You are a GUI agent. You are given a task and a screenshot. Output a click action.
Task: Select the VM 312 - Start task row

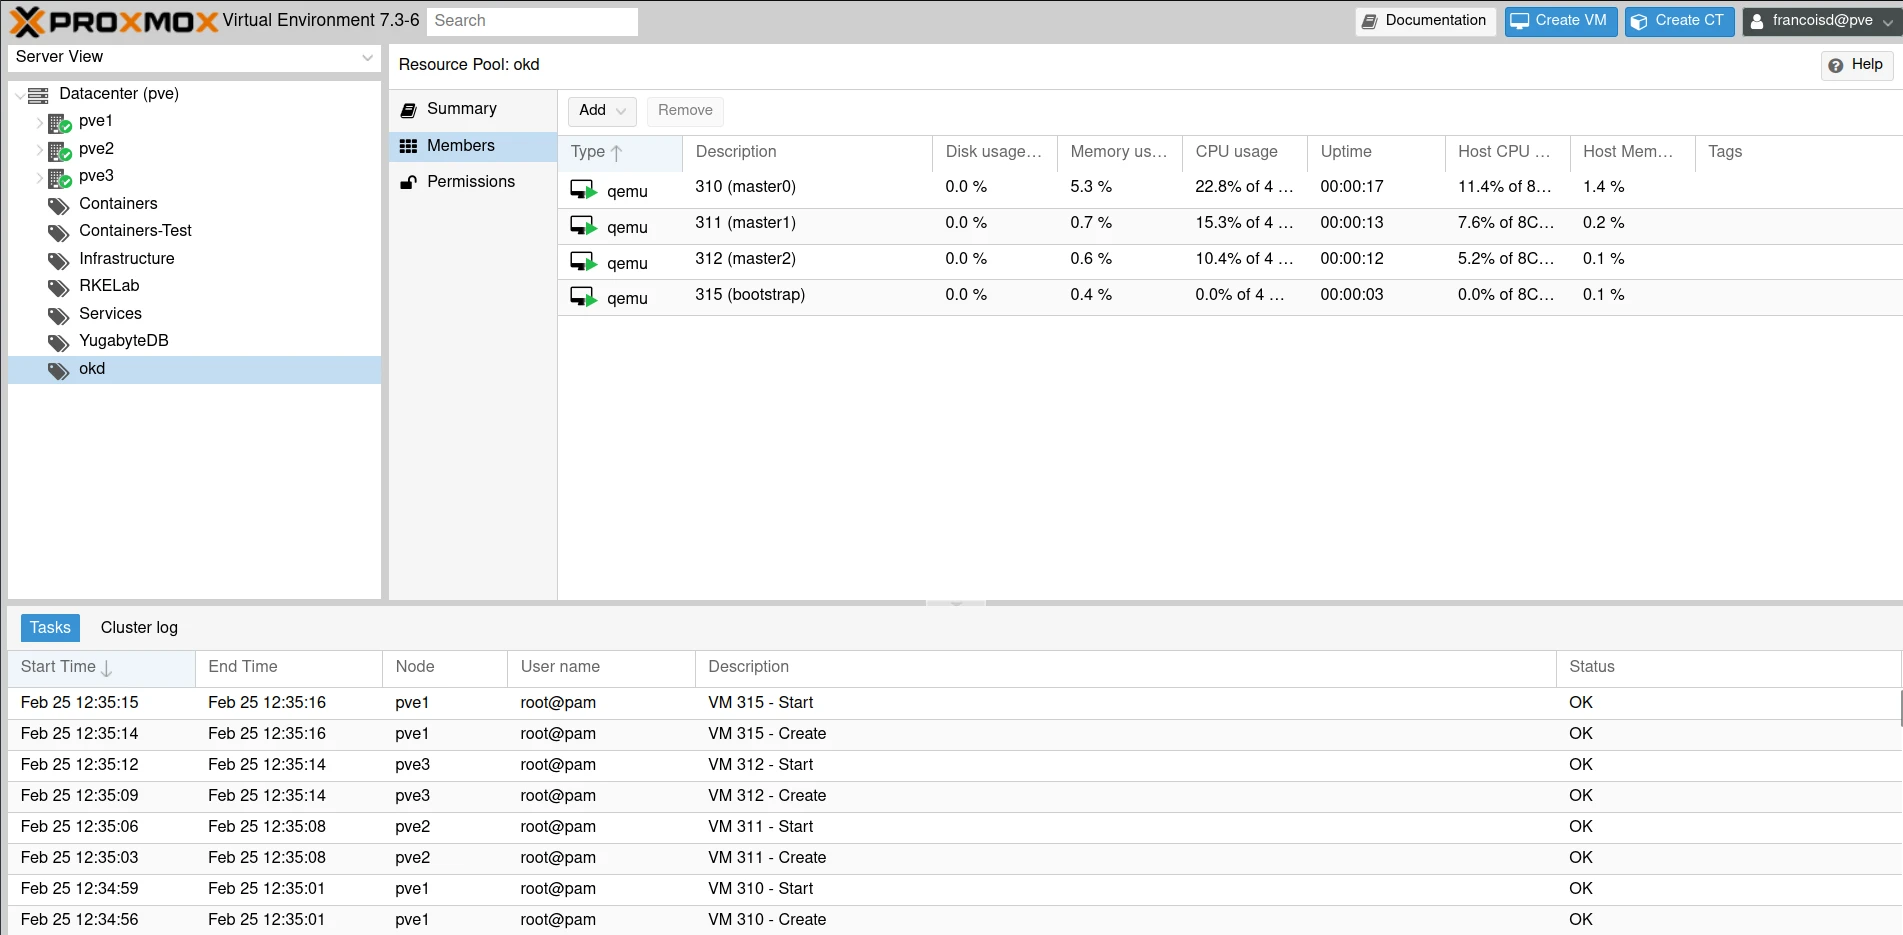click(x=954, y=765)
